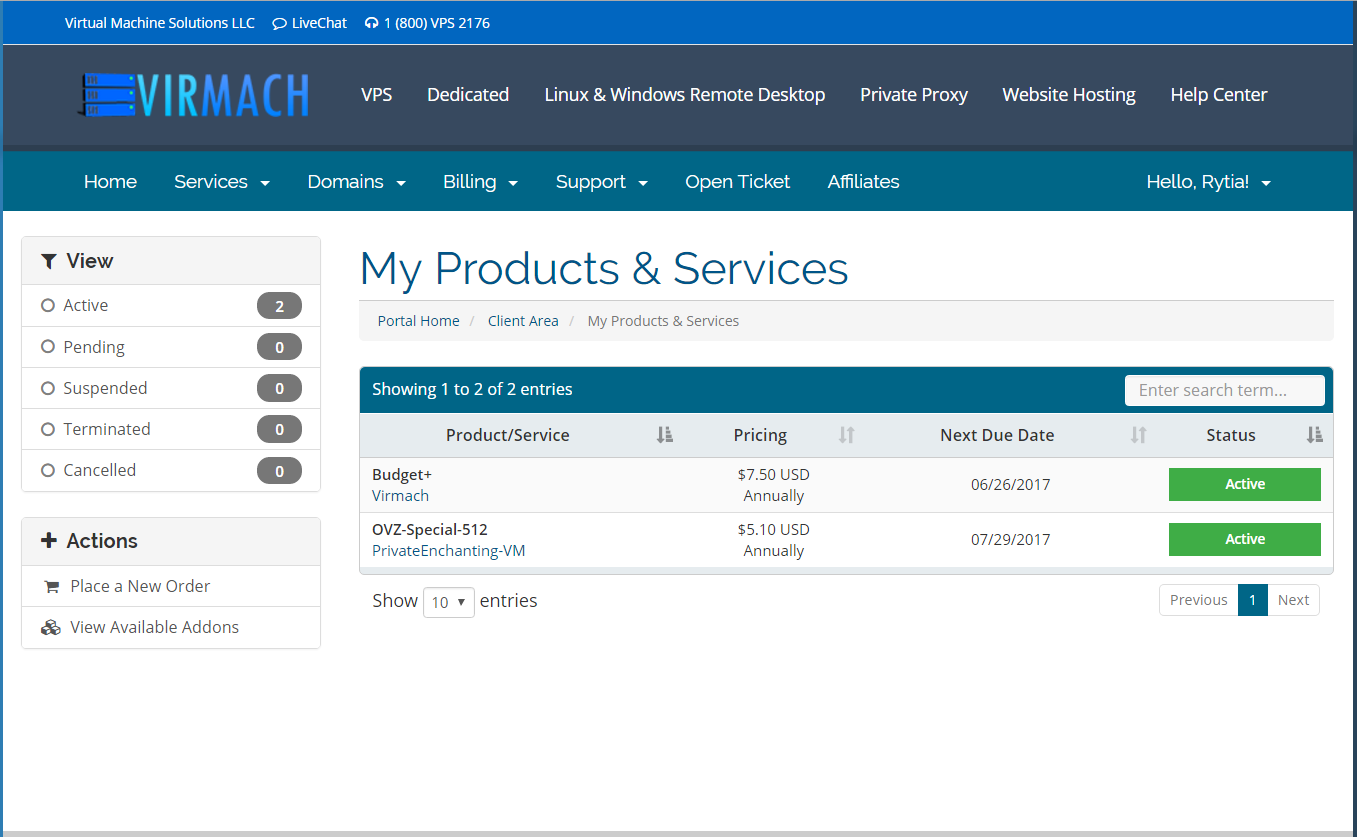
Task: Expand the Billing dropdown menu
Action: 481,182
